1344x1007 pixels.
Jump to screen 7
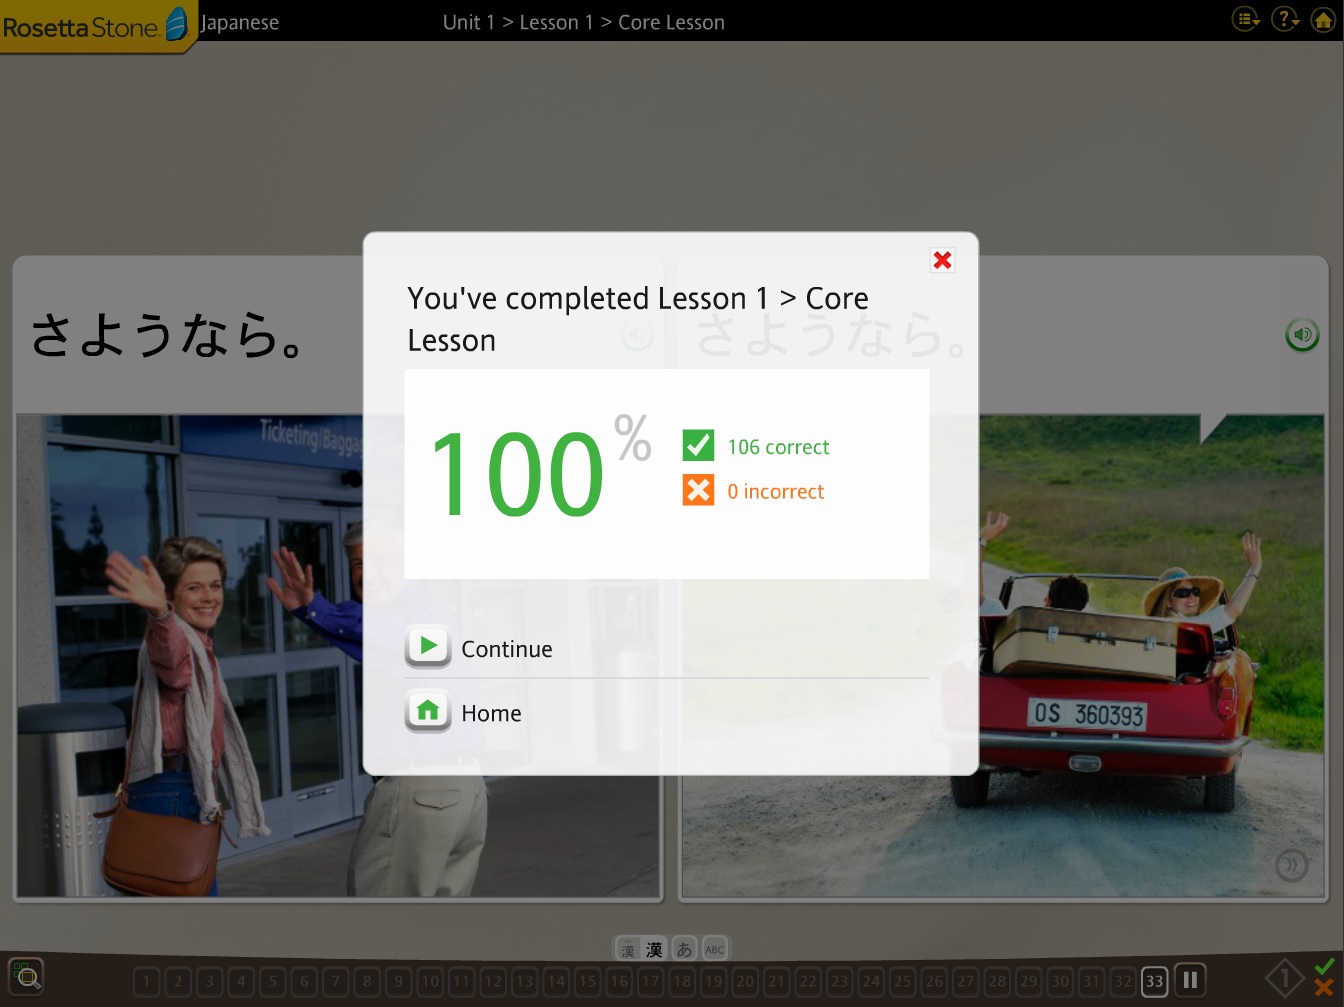[335, 981]
